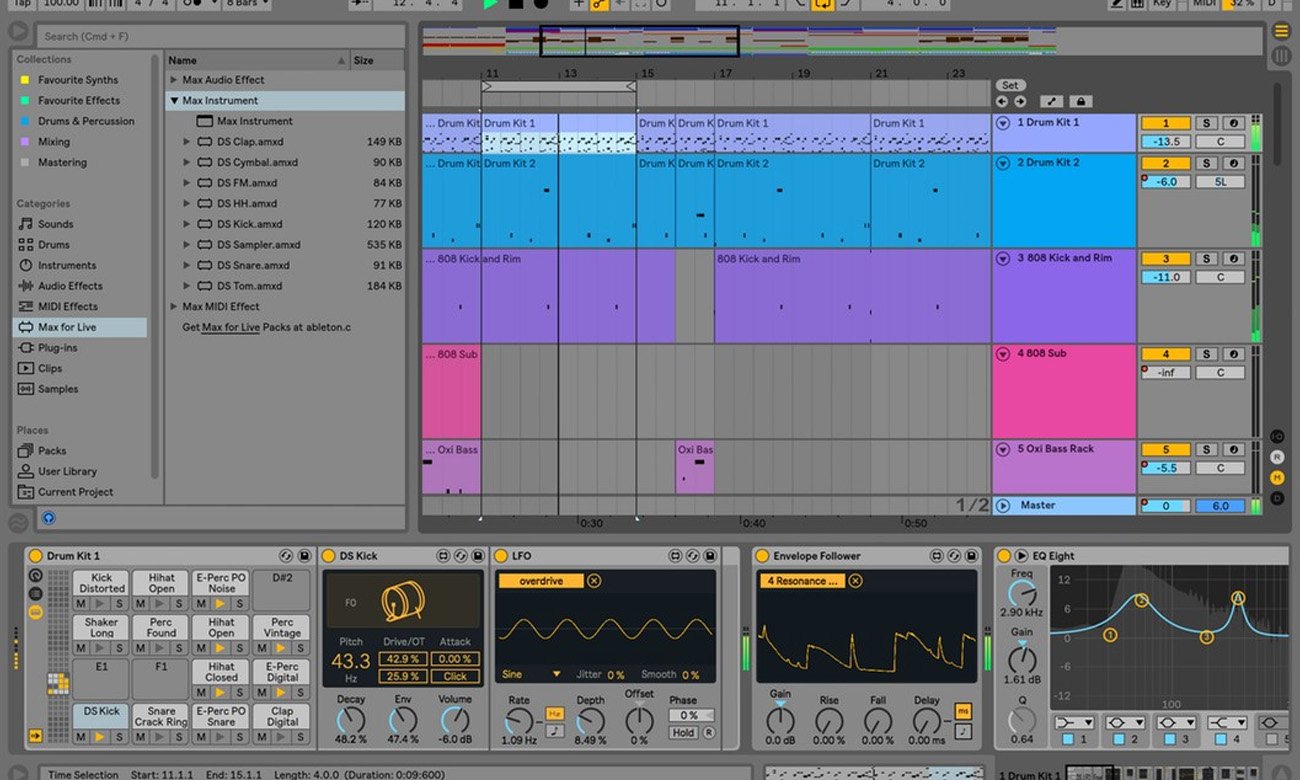Show the Drum Rack macro controls icon
This screenshot has height=780, width=1300.
(36, 576)
